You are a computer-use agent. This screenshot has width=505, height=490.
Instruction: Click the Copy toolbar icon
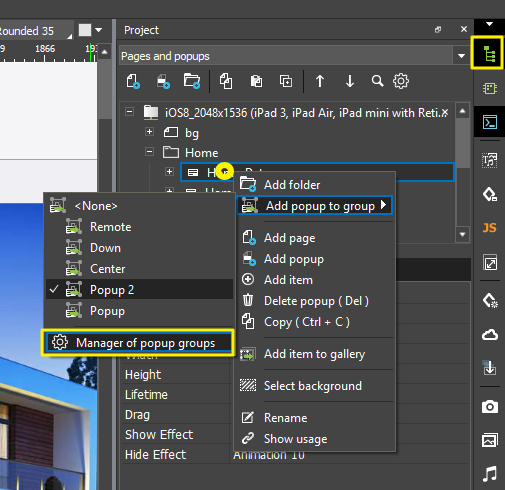click(x=226, y=81)
